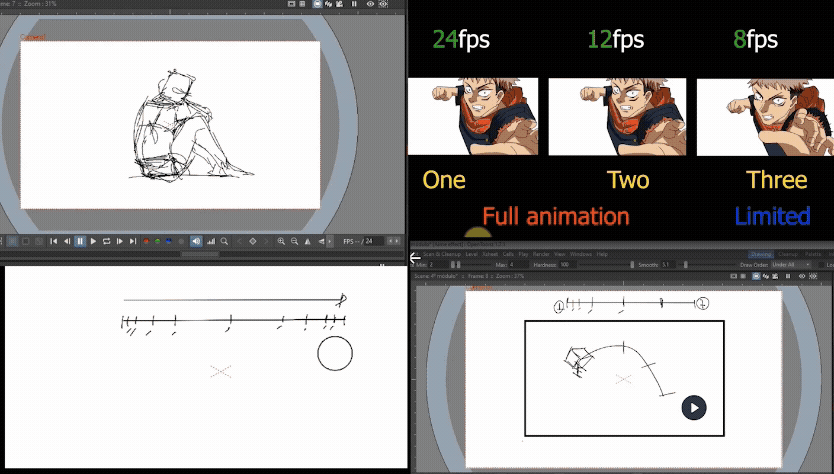This screenshot has height=474, width=834.
Task: Open the Cells menu
Action: (x=508, y=254)
